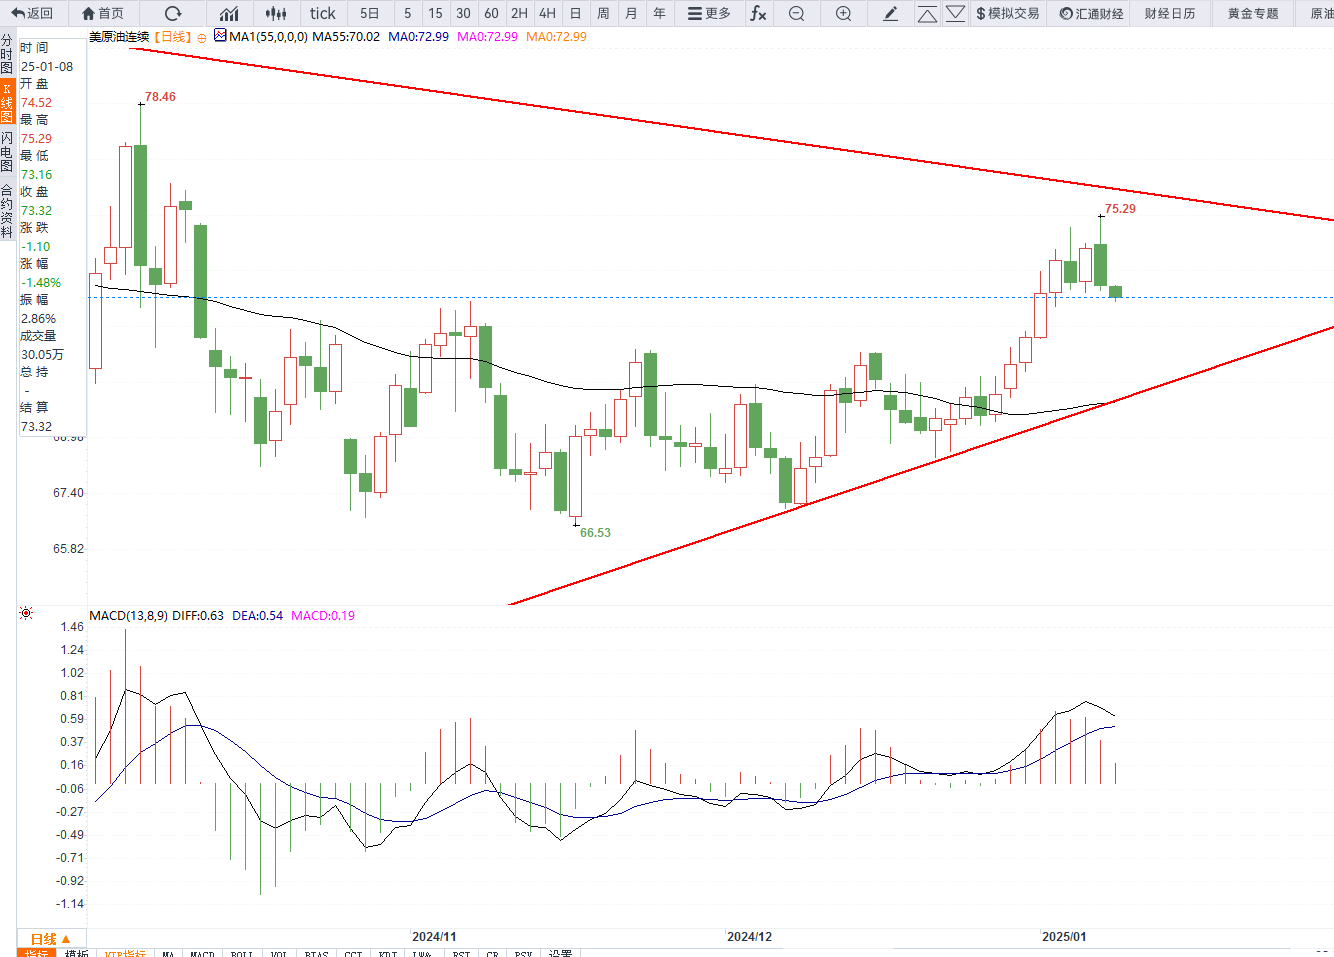This screenshot has height=957, width=1334.
Task: Choose the CCI indicator tab
Action: tap(353, 953)
